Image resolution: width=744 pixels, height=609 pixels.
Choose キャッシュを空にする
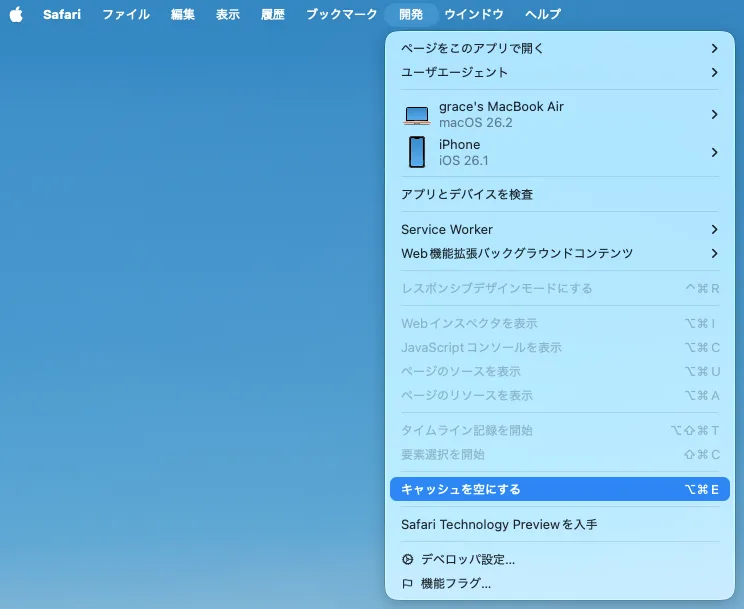(x=560, y=489)
